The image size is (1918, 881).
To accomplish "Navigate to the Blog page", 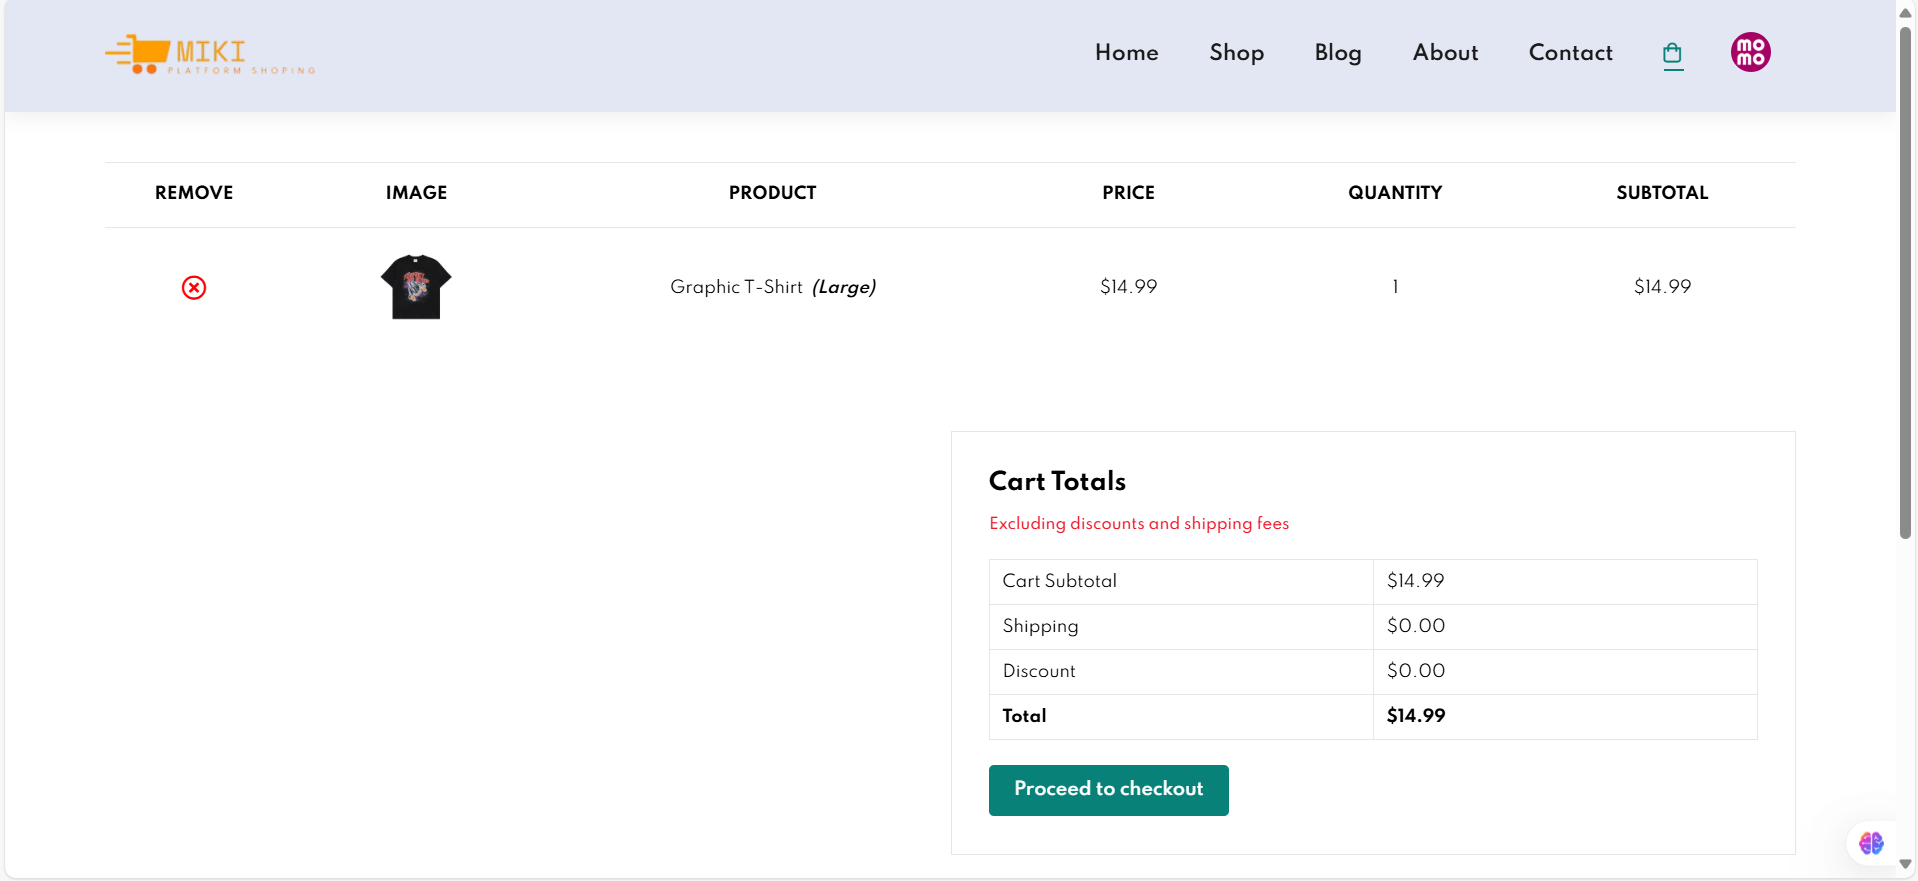I will 1337,53.
